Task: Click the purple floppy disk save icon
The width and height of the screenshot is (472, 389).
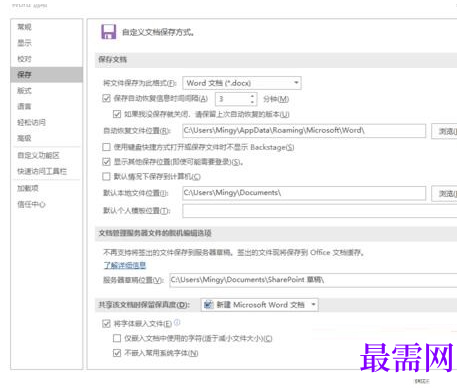Action: pos(109,32)
